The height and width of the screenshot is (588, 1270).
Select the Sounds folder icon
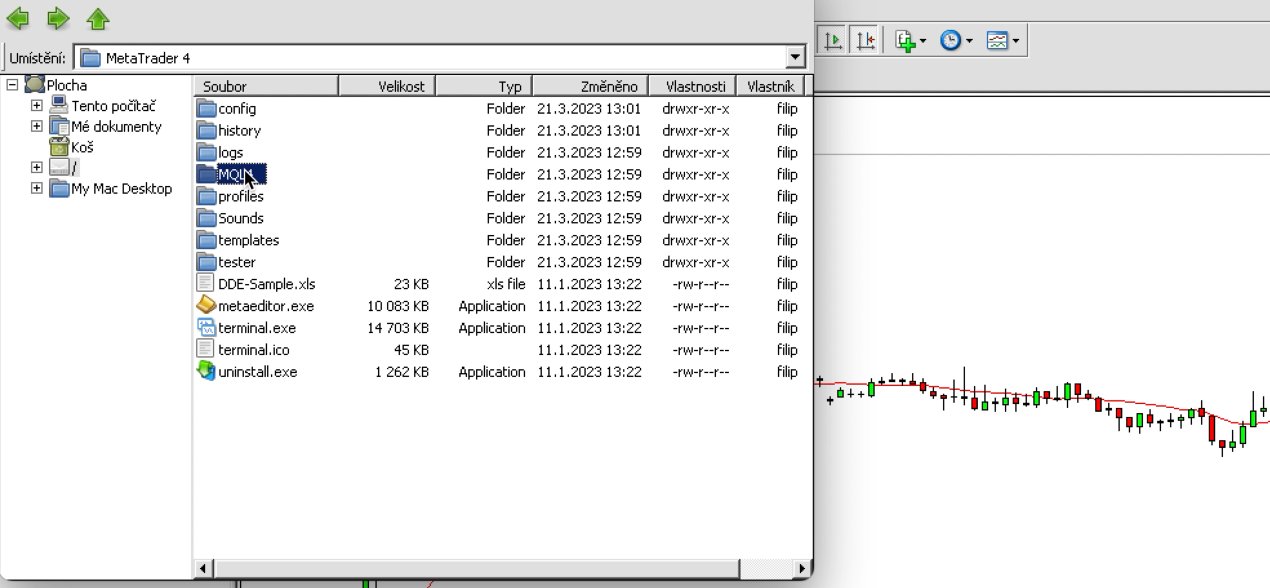pyautogui.click(x=206, y=218)
